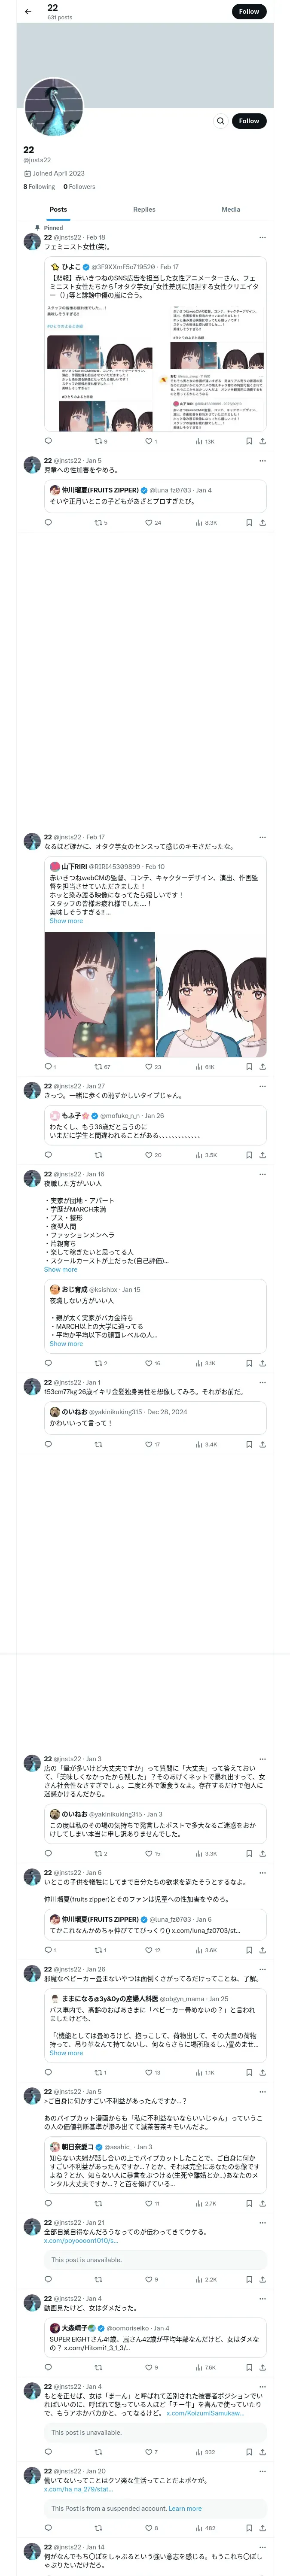290x2576 pixels.
Task: Reply to the pinned フェミニスト女性 post
Action: 48,441
